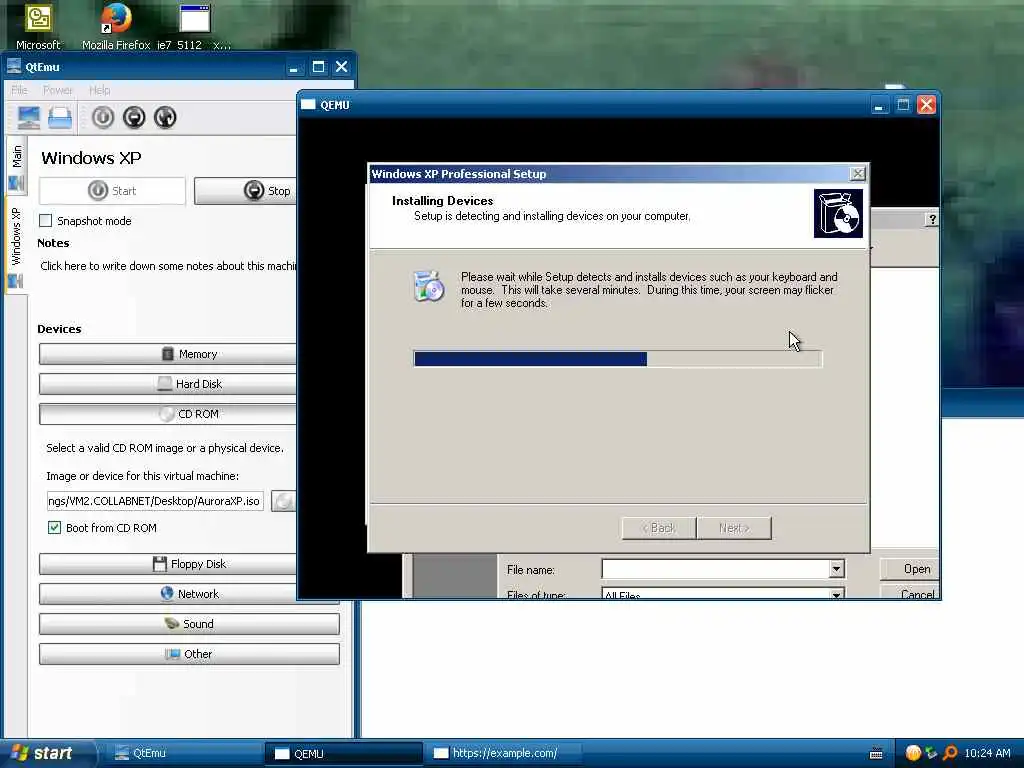Click the Start machine button
The image size is (1024, 768).
click(x=112, y=191)
